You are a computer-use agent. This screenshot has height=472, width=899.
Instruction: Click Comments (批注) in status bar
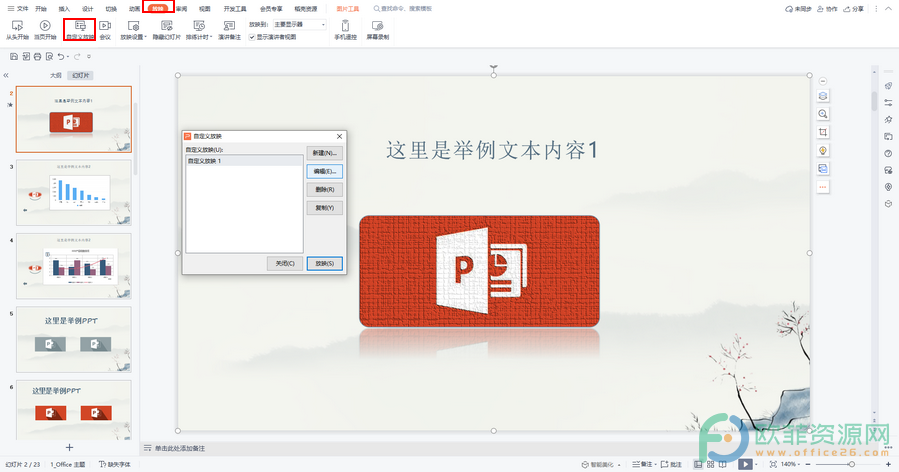coord(671,464)
